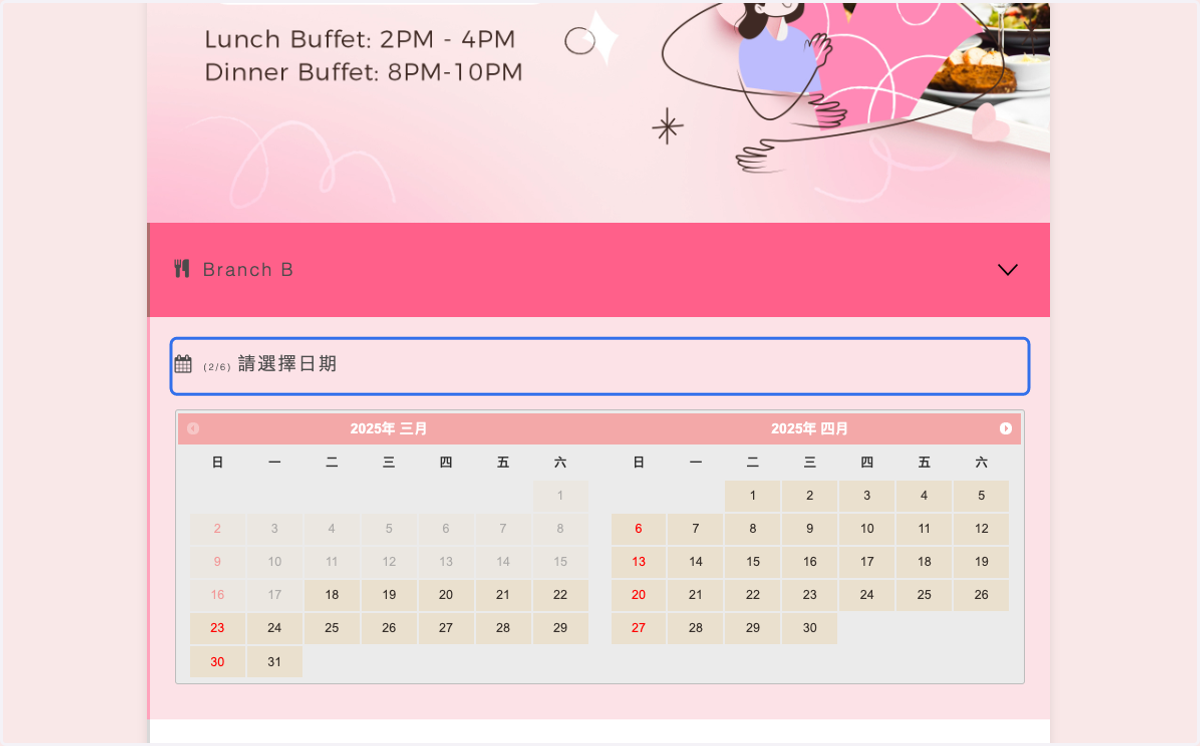Go to previous month in calendar
This screenshot has width=1200, height=746.
(193, 428)
